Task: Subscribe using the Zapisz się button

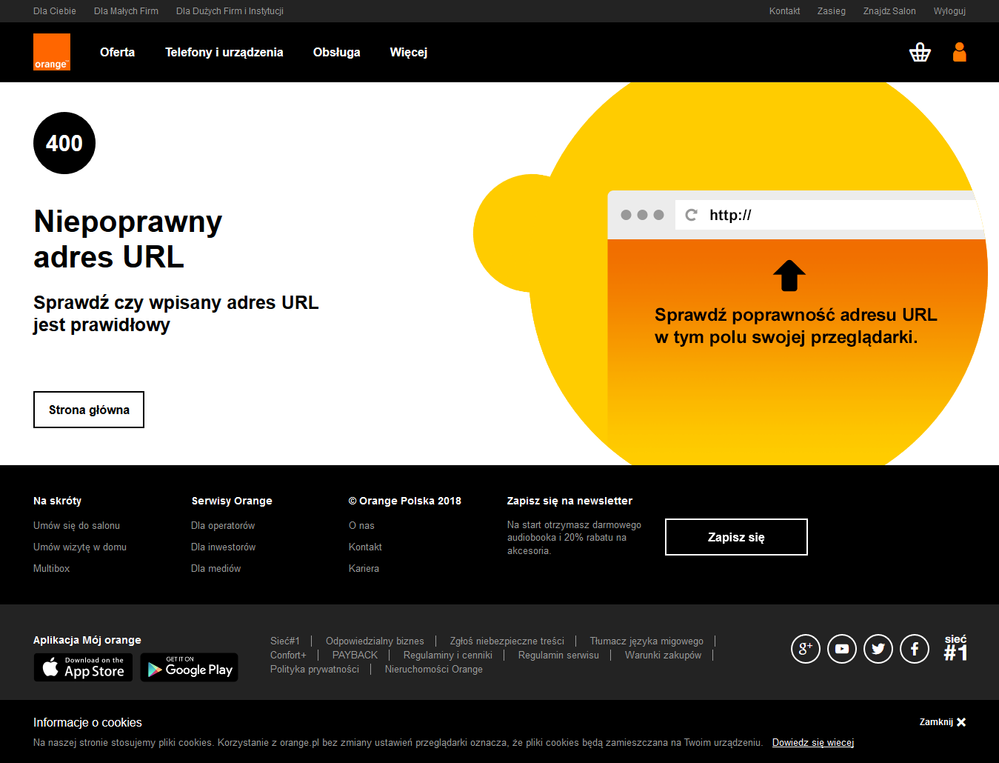Action: pos(736,537)
